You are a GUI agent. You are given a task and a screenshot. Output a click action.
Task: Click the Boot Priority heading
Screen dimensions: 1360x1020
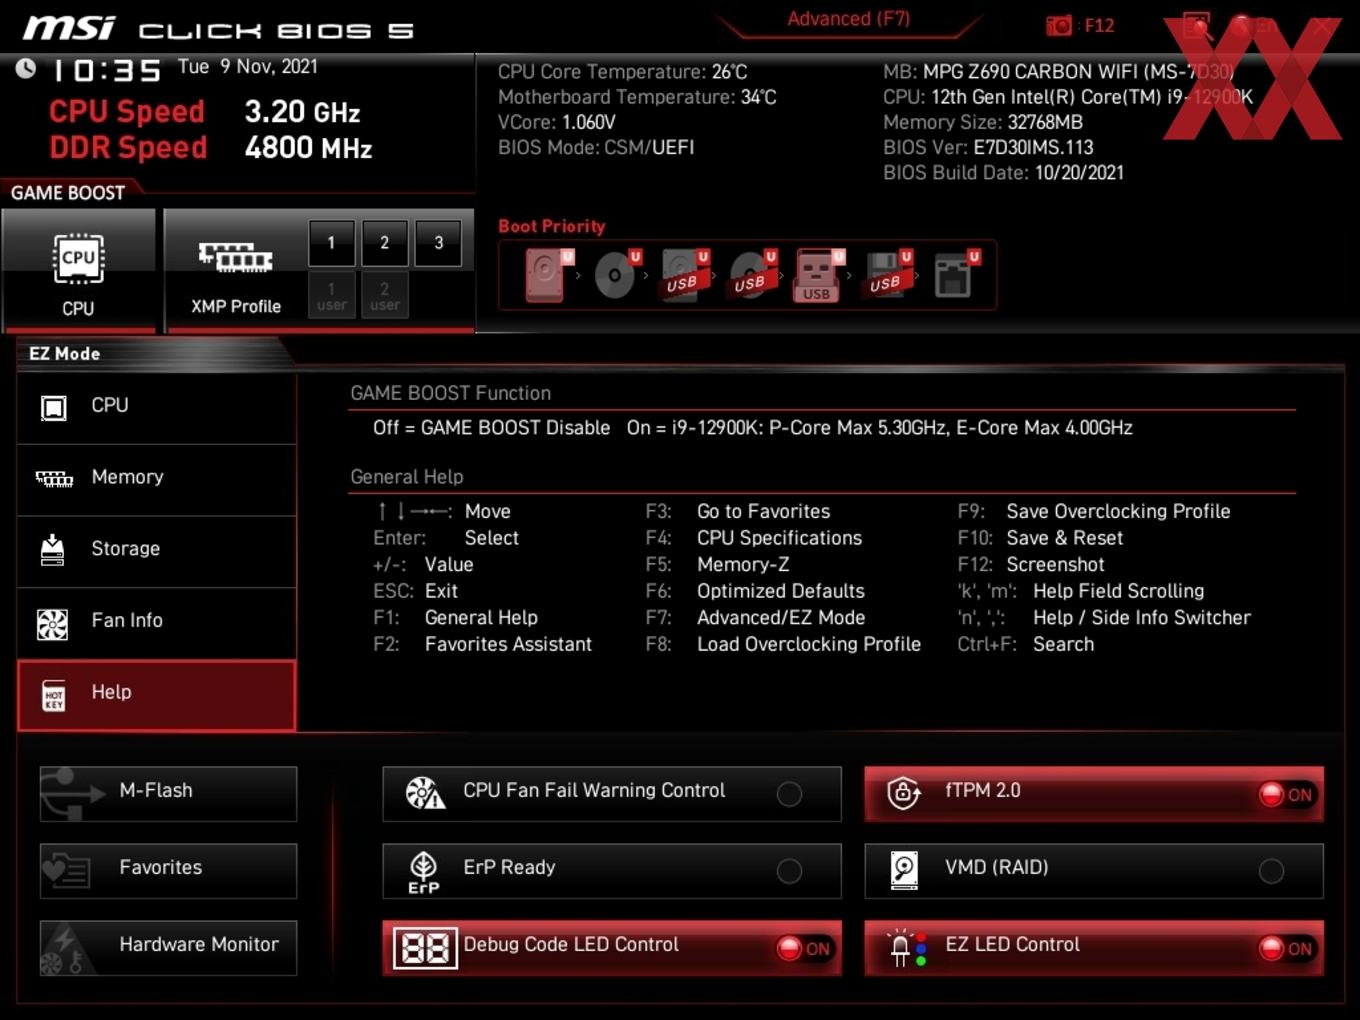pos(552,226)
